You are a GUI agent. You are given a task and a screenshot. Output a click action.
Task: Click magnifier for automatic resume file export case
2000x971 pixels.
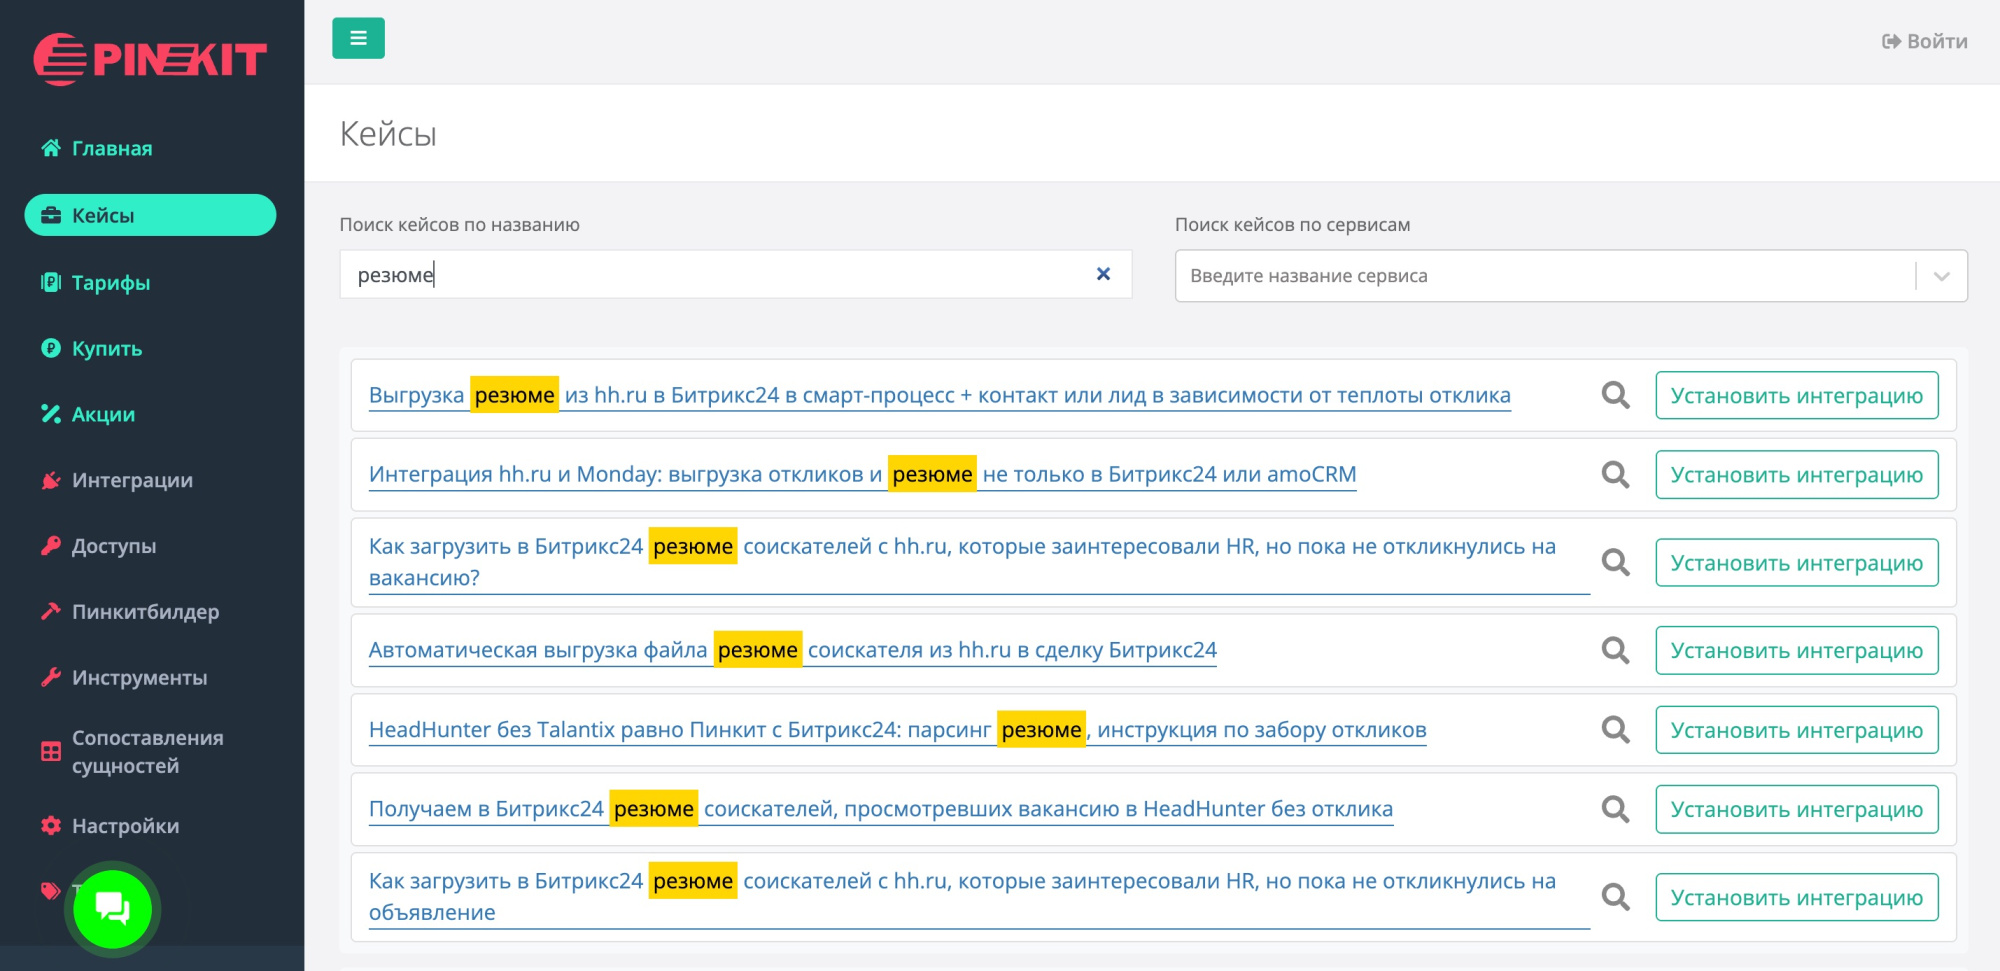pyautogui.click(x=1615, y=650)
